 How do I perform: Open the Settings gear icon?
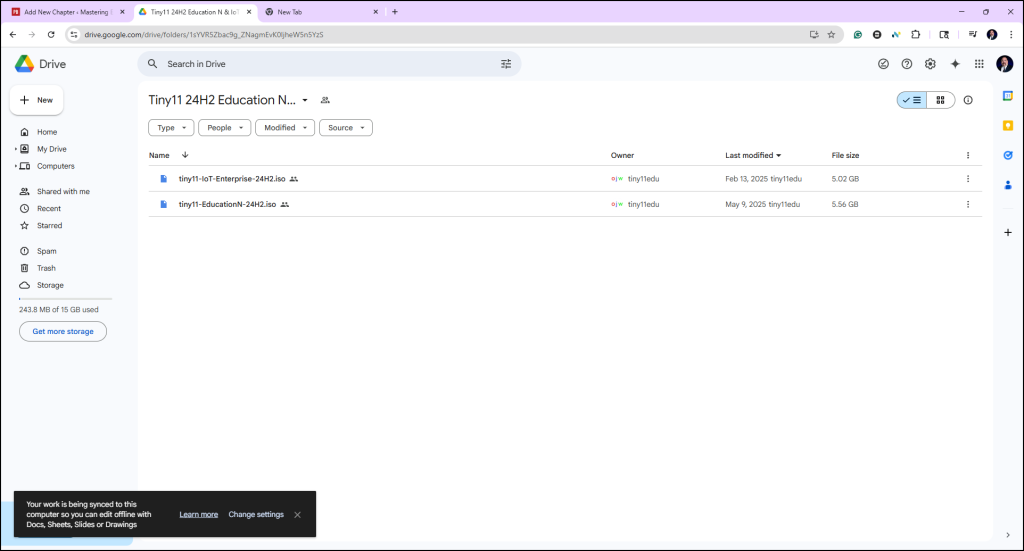coord(930,64)
